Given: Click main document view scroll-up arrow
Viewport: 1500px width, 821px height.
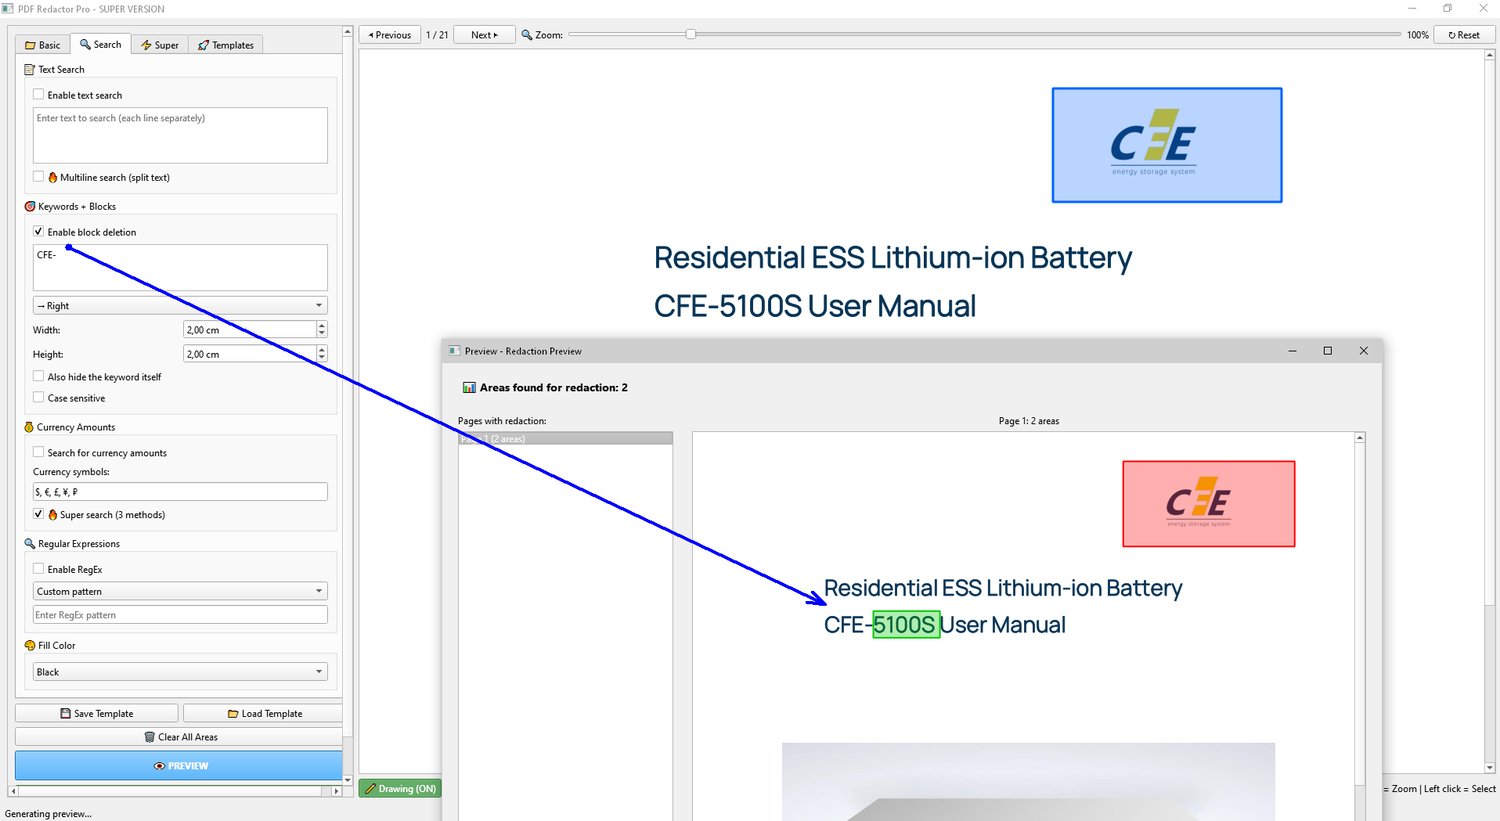Looking at the screenshot, I should pyautogui.click(x=1490, y=55).
